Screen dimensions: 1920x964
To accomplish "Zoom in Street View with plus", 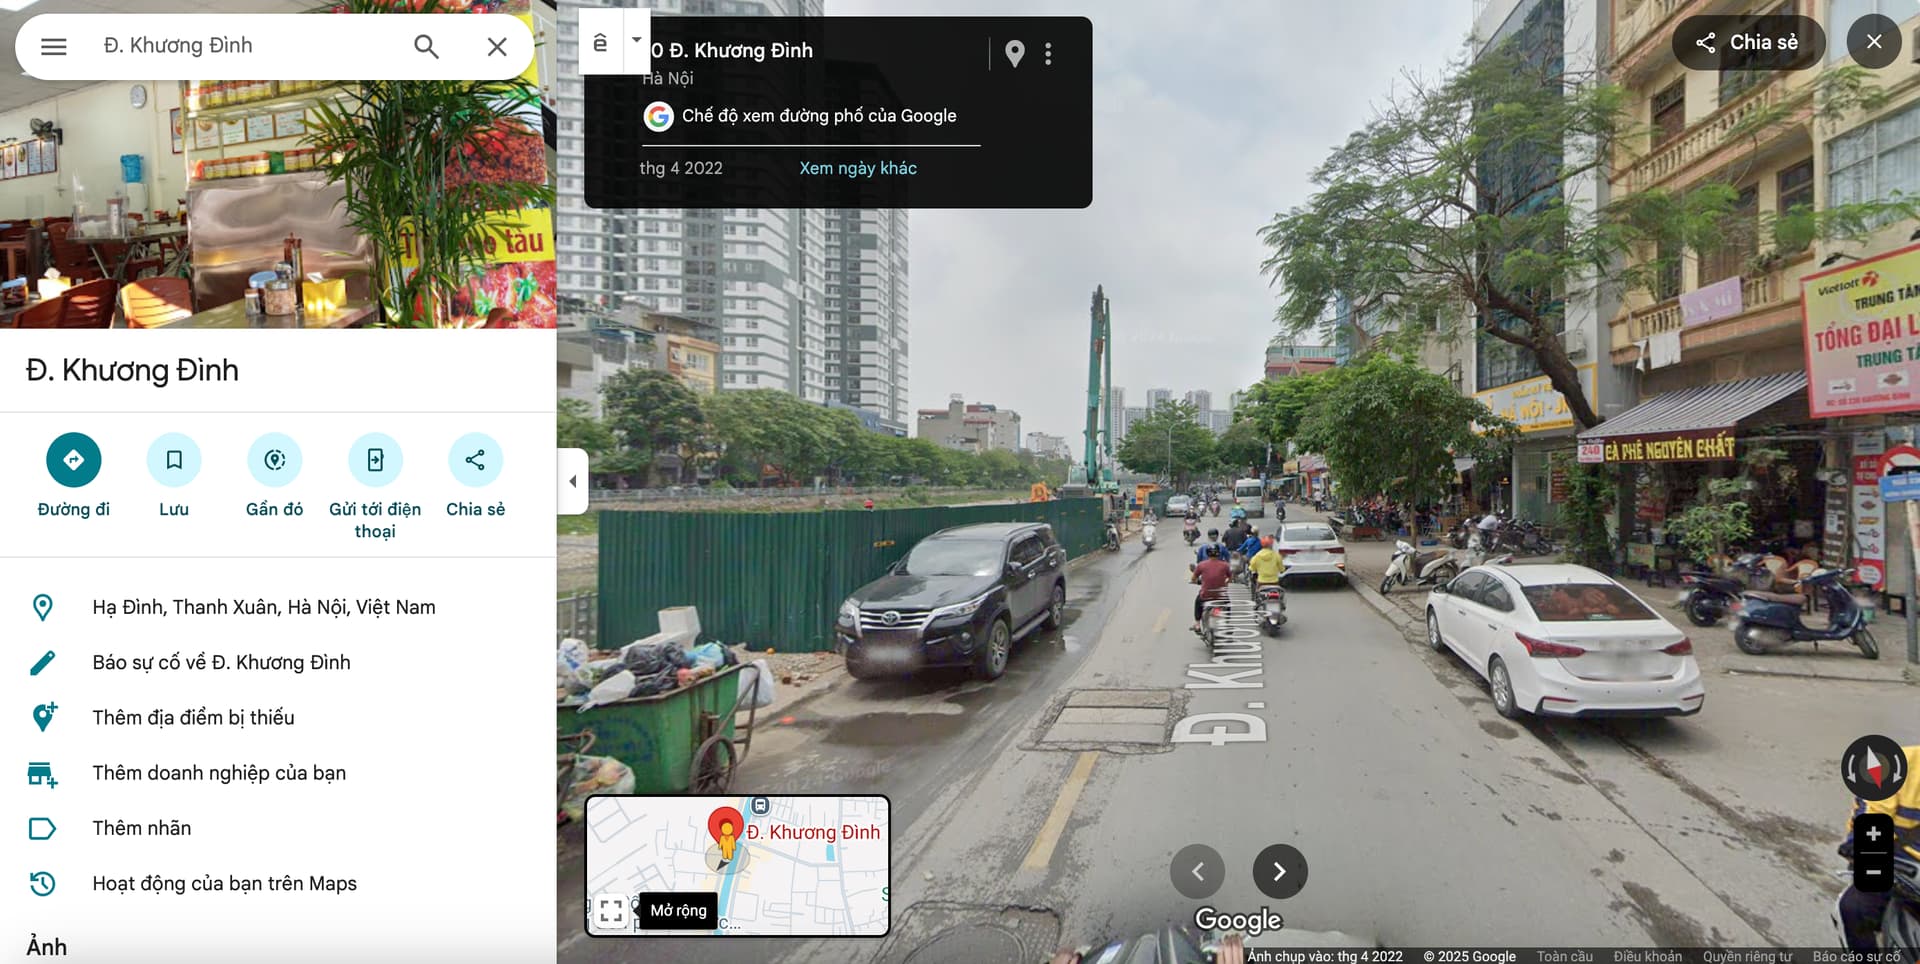I will pyautogui.click(x=1873, y=834).
